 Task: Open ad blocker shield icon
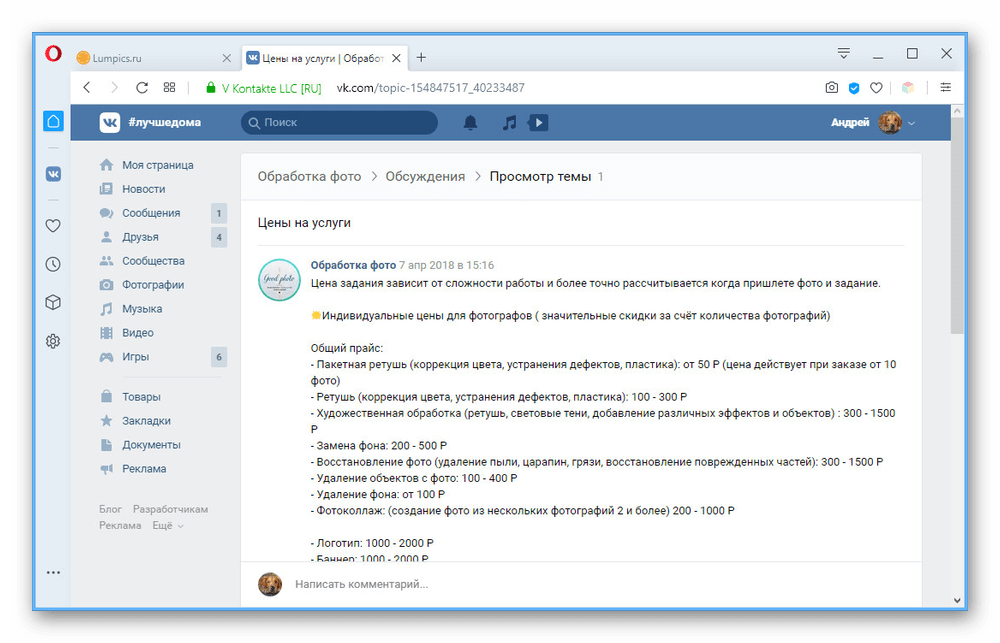tap(854, 88)
